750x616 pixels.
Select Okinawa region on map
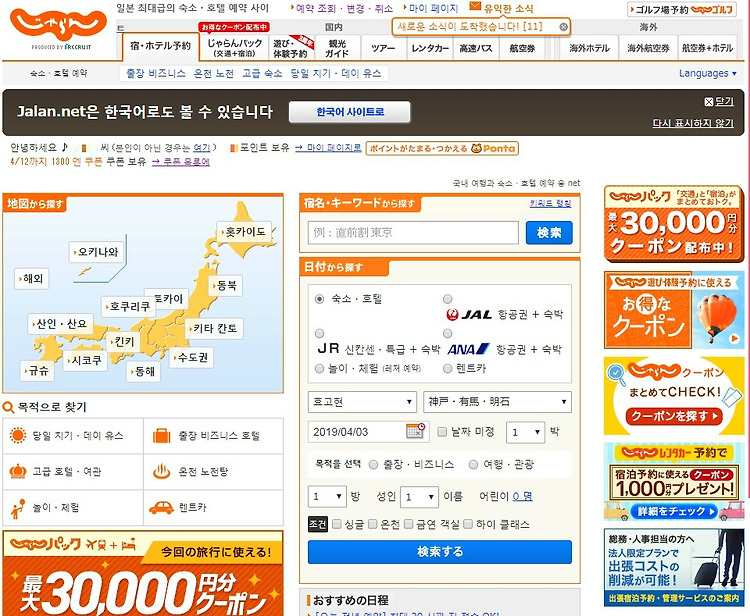[x=96, y=252]
